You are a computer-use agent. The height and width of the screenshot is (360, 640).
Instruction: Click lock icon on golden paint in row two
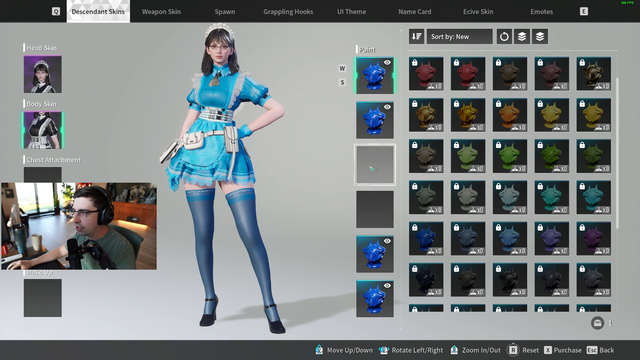(457, 104)
